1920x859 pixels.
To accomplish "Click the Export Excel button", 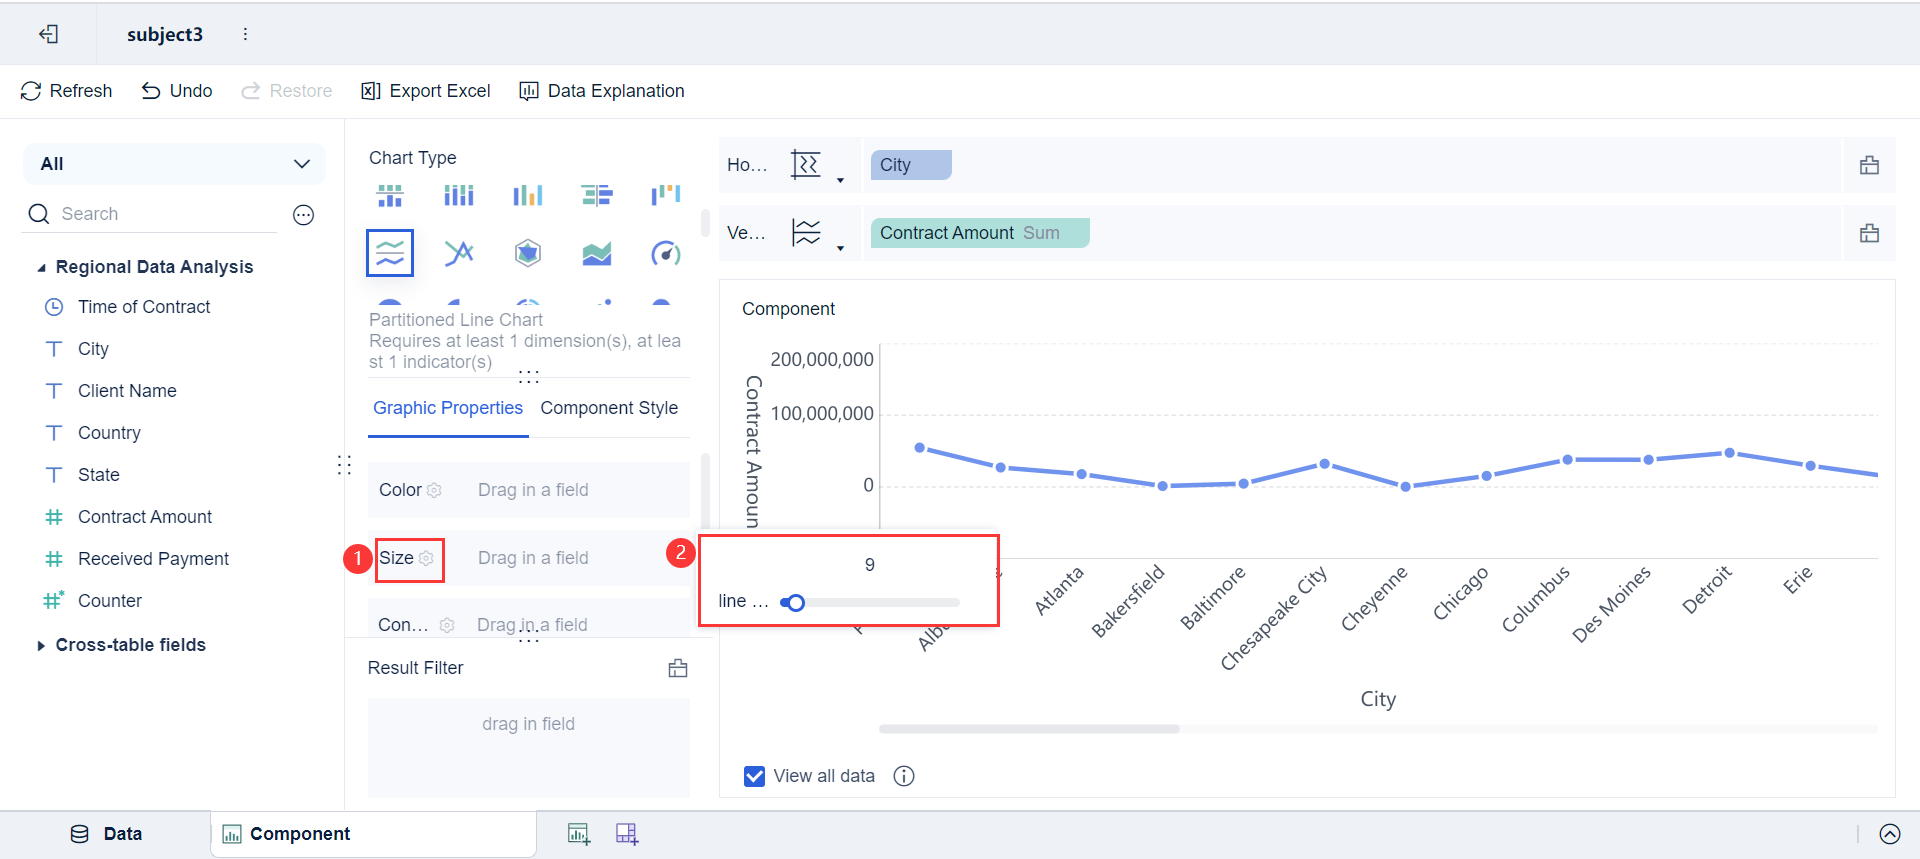I will click(x=426, y=91).
